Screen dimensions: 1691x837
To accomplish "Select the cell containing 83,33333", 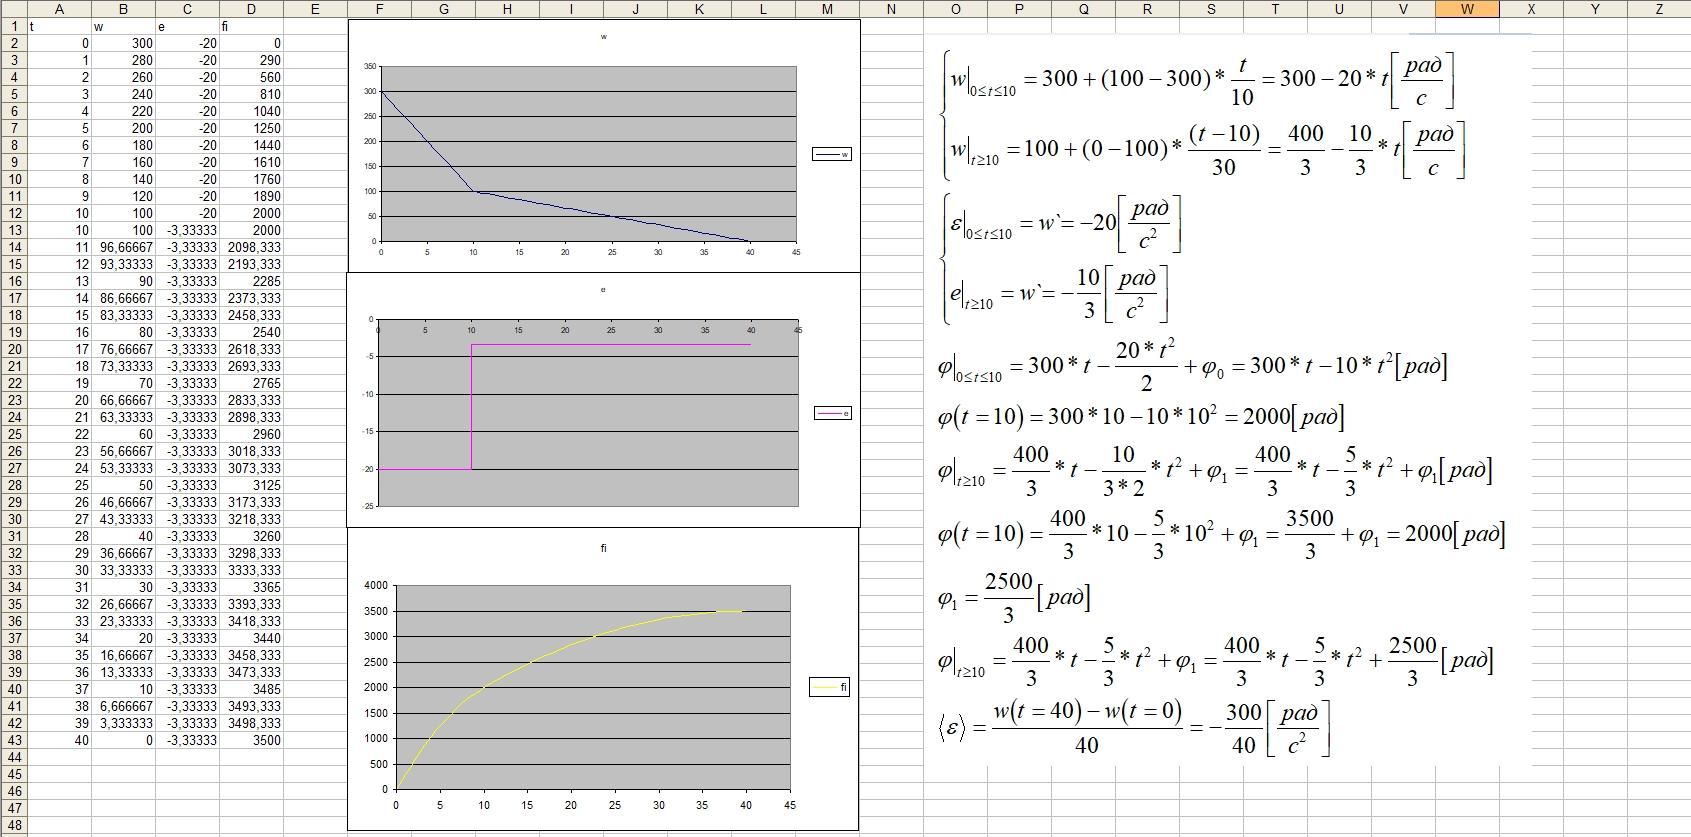I will [x=123, y=315].
